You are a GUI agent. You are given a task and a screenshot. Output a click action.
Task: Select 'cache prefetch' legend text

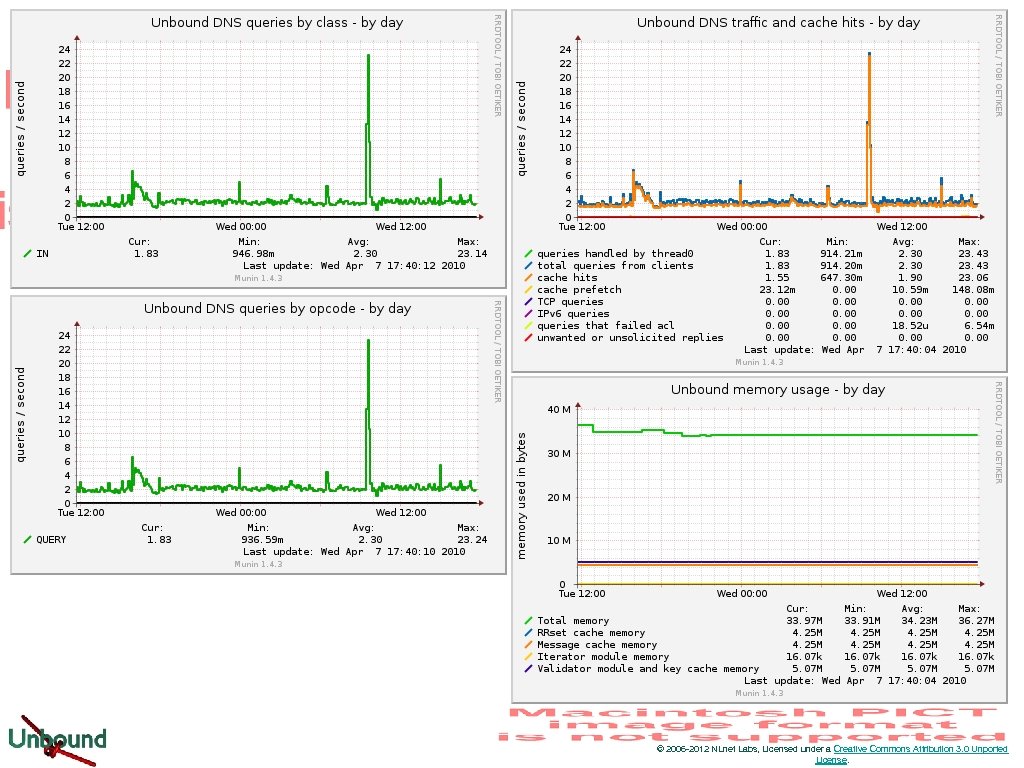click(x=579, y=289)
